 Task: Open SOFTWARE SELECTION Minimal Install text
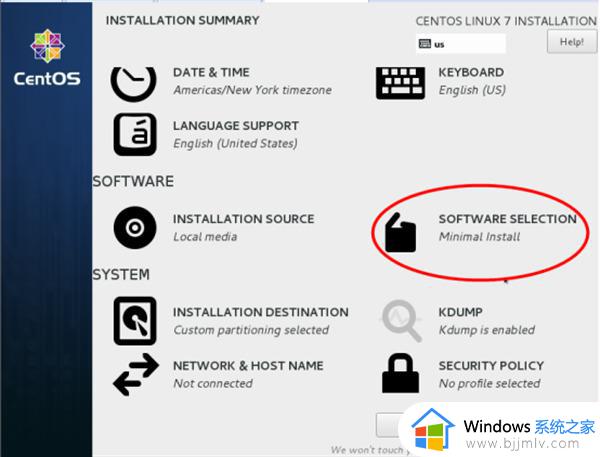(x=507, y=227)
